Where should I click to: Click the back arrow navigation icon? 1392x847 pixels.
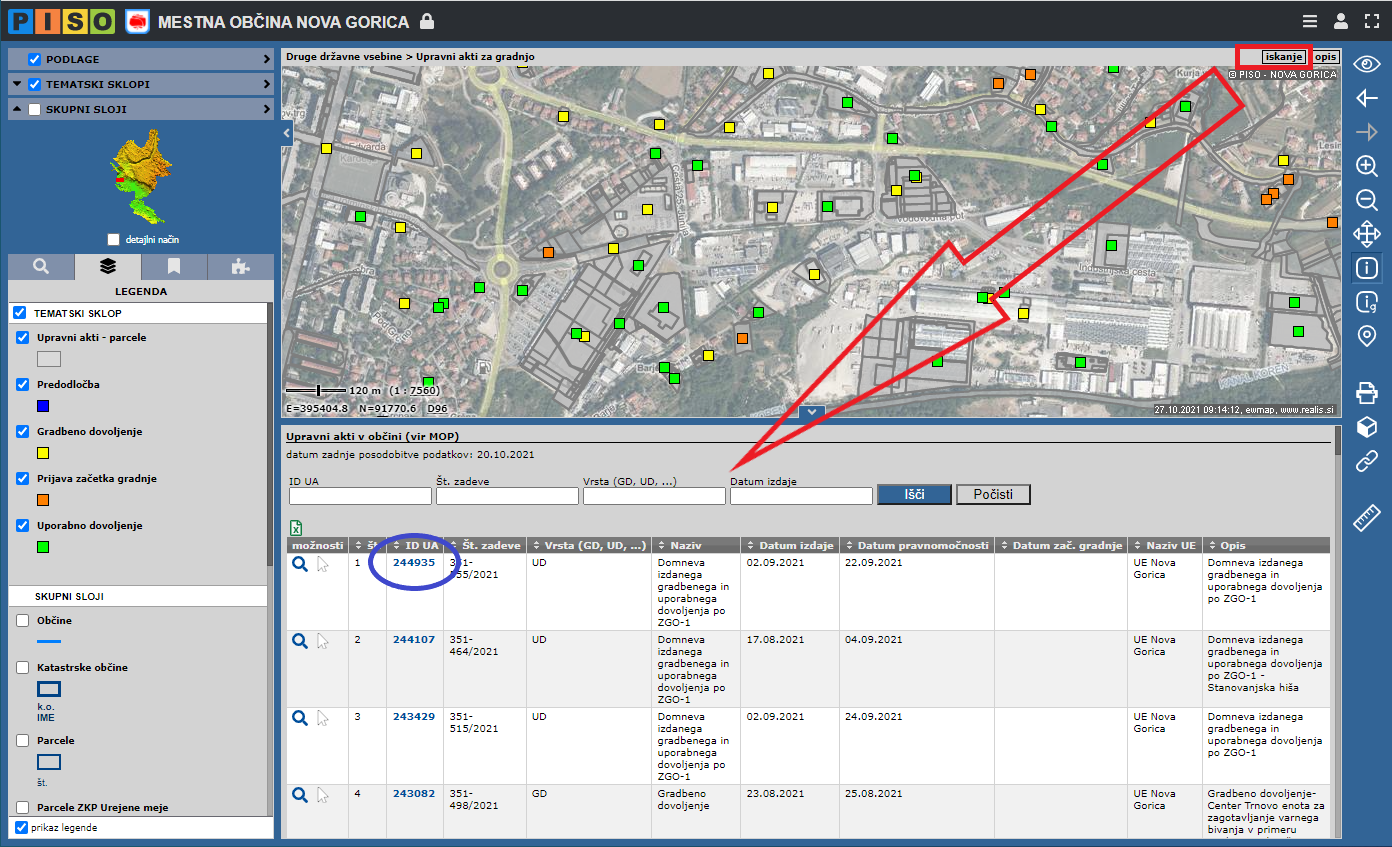(x=1366, y=98)
